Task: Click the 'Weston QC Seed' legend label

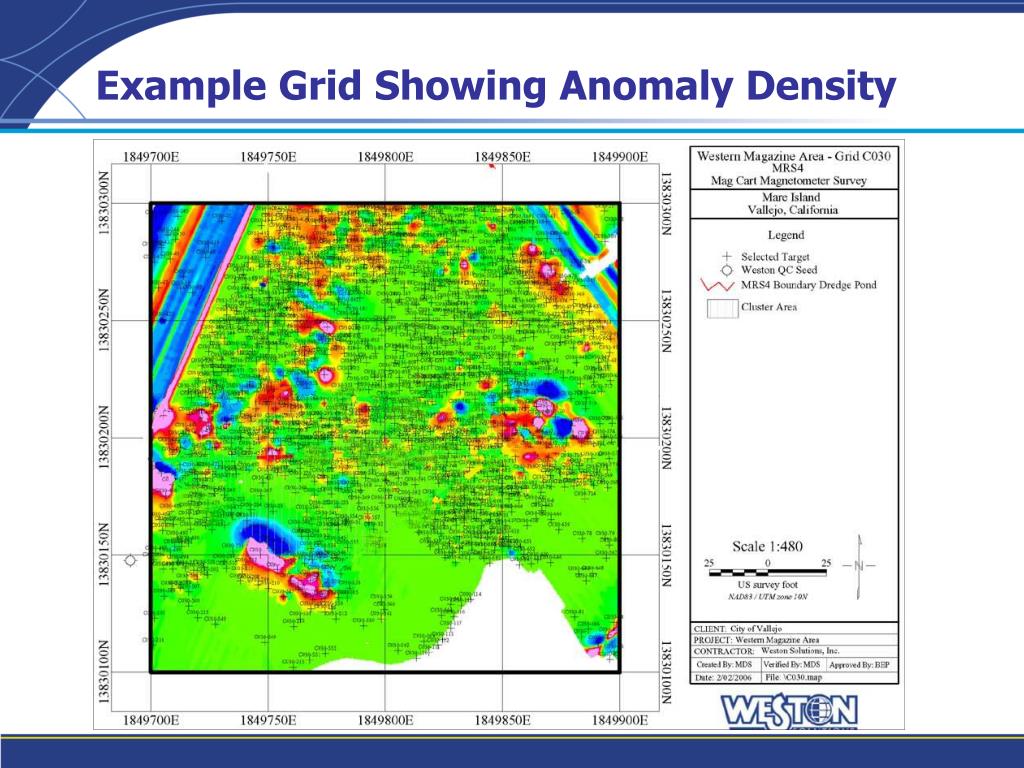Action: pyautogui.click(x=778, y=270)
